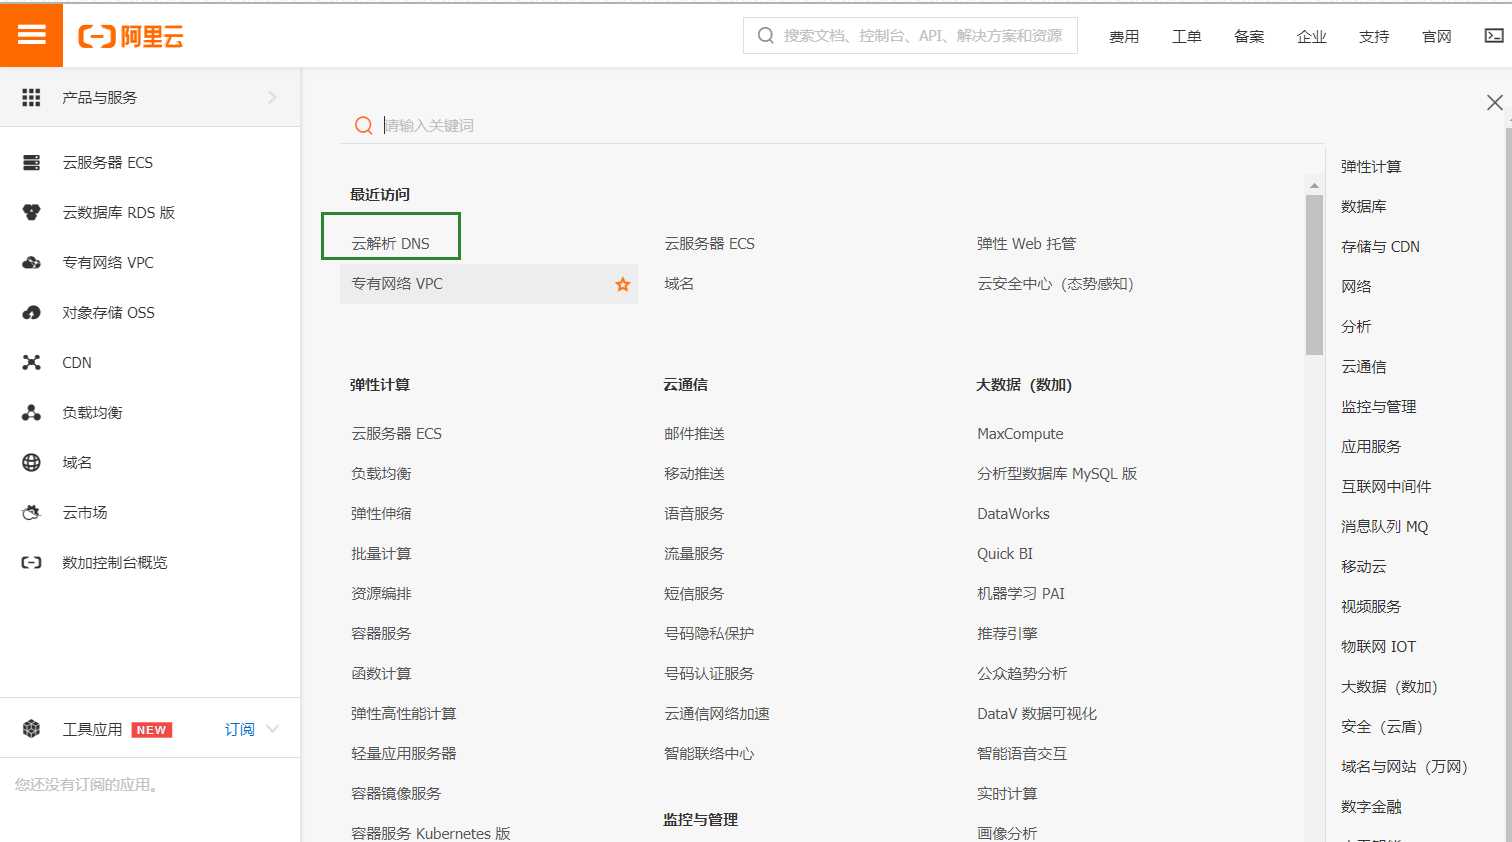Viewport: 1512px width, 842px height.
Task: Toggle the orange hamburger menu button
Action: coord(31,35)
